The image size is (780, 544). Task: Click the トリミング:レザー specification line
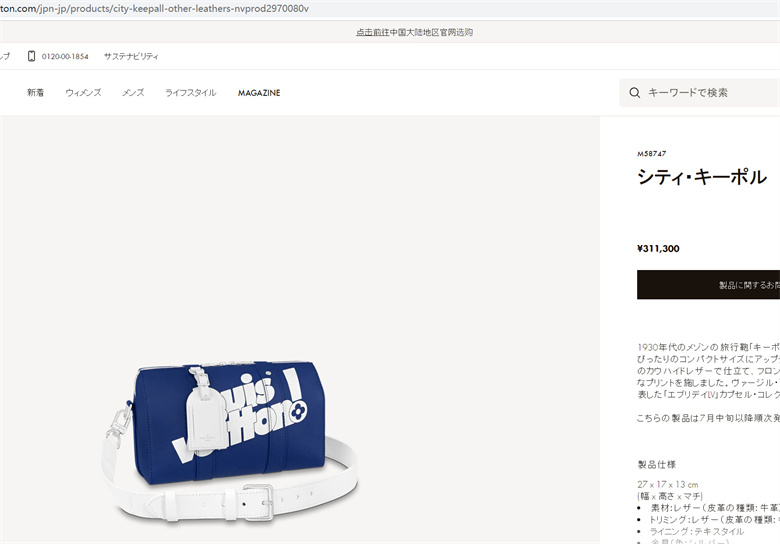(714, 520)
